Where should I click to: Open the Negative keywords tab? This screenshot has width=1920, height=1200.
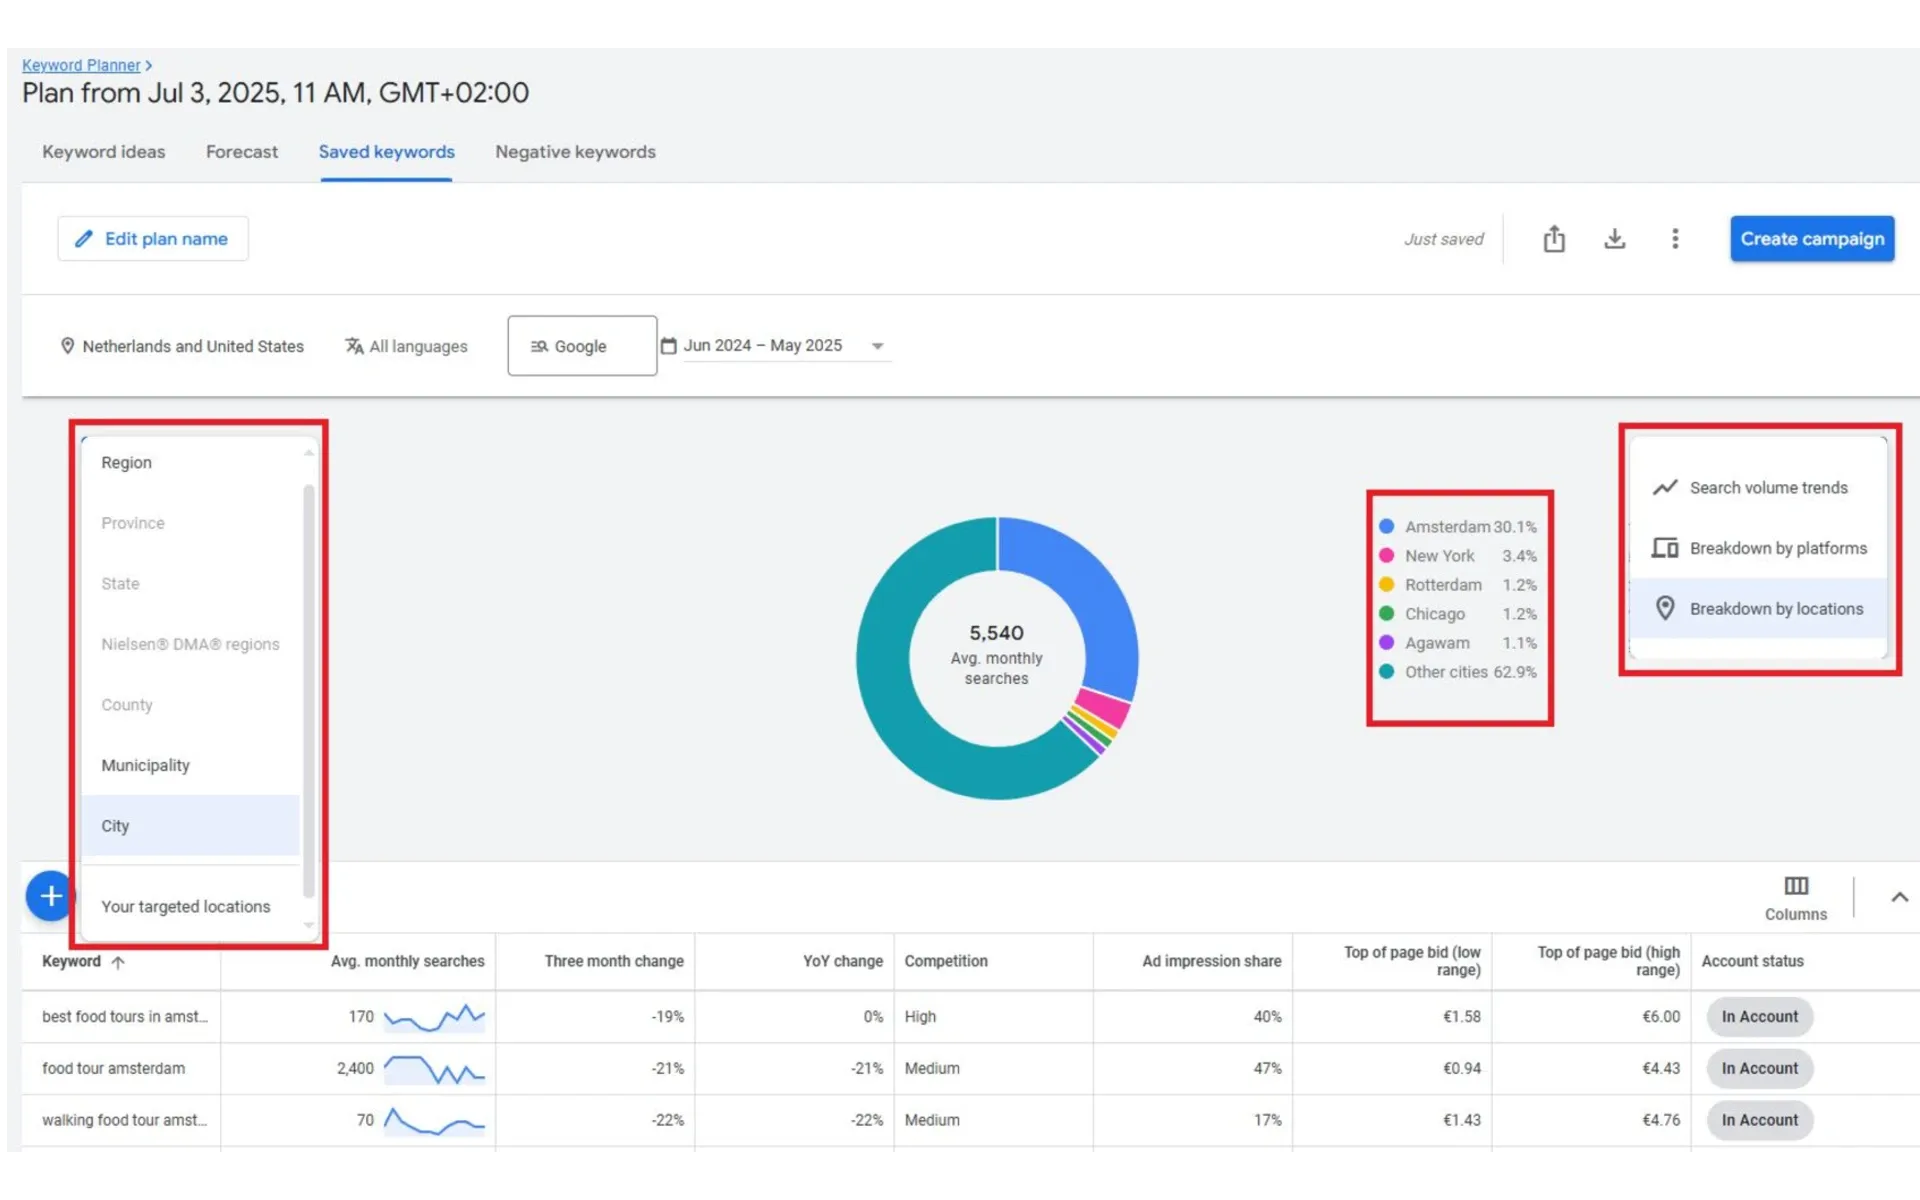click(575, 152)
